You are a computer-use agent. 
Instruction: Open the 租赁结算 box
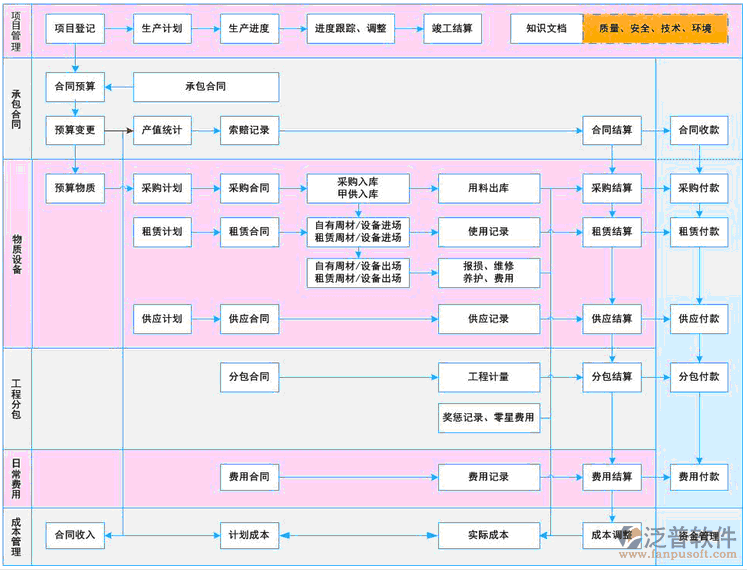click(x=612, y=232)
